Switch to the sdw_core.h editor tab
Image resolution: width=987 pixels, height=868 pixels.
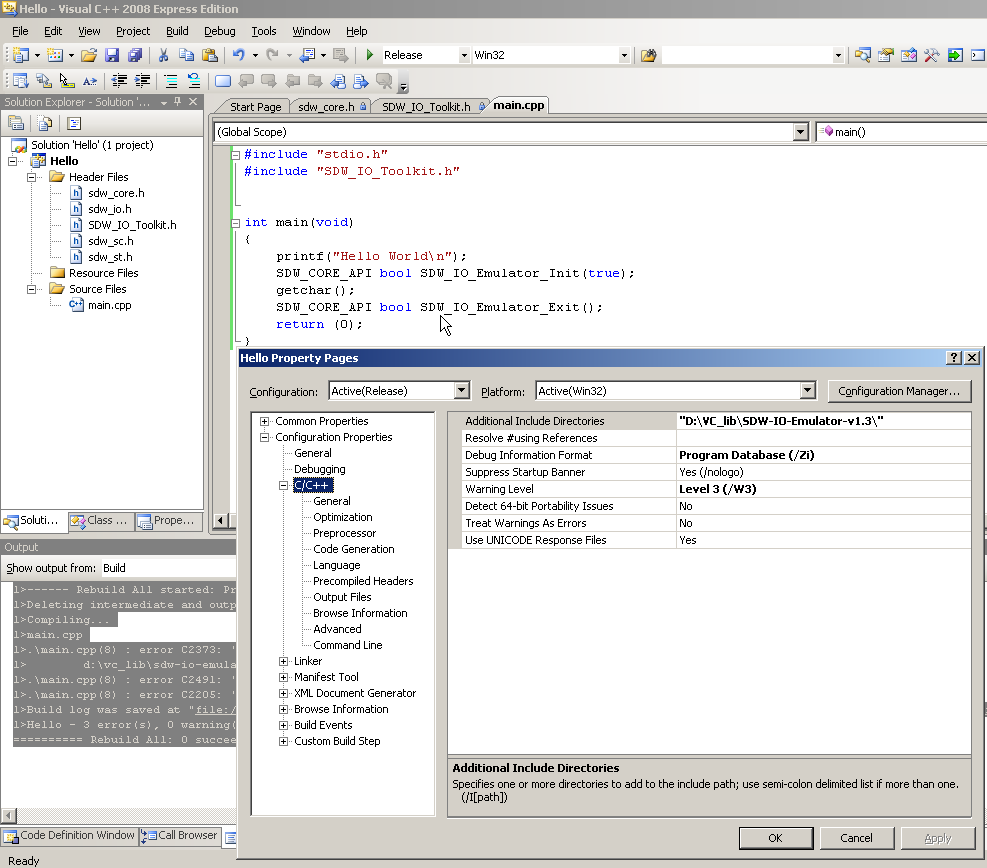point(330,106)
